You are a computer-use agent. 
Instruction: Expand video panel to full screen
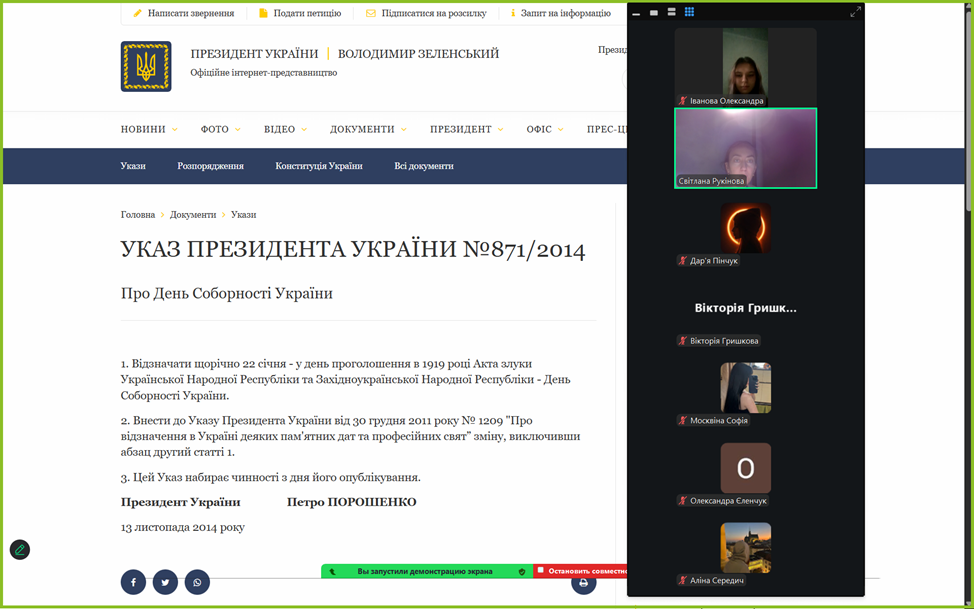click(855, 12)
